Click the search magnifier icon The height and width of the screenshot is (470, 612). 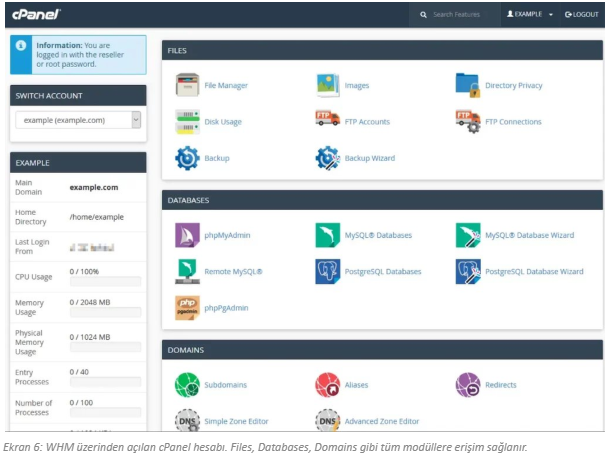click(423, 15)
